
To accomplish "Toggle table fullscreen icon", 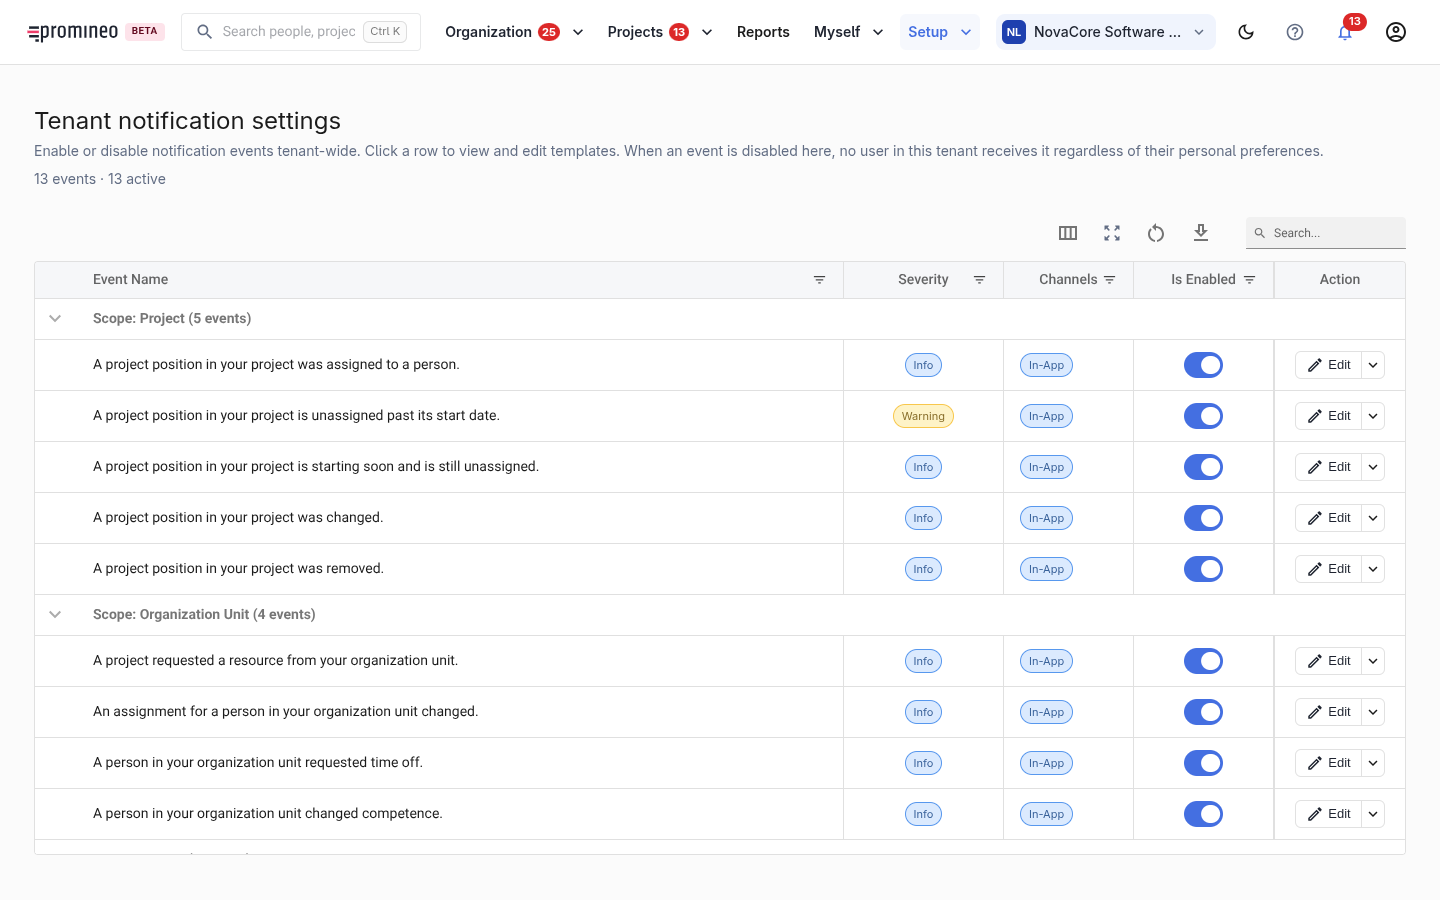I will (1112, 233).
